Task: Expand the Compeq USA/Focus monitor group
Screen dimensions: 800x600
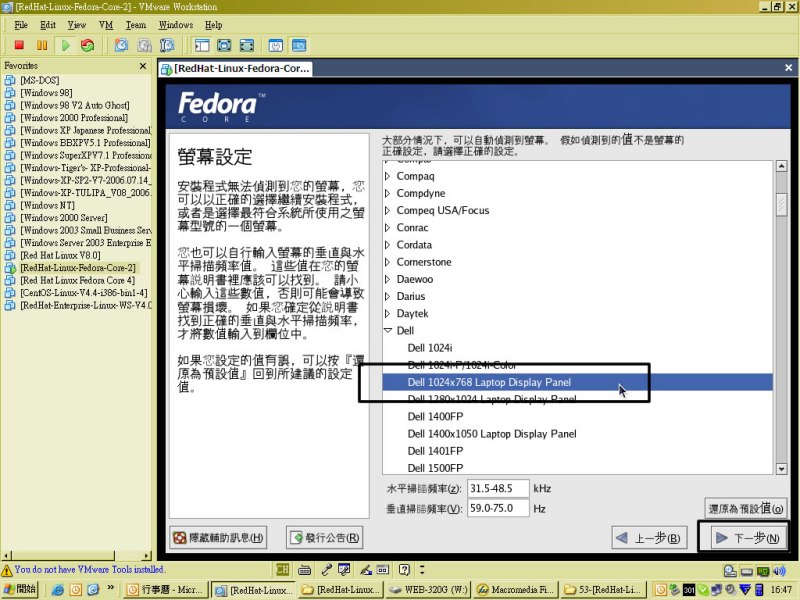Action: (x=387, y=210)
